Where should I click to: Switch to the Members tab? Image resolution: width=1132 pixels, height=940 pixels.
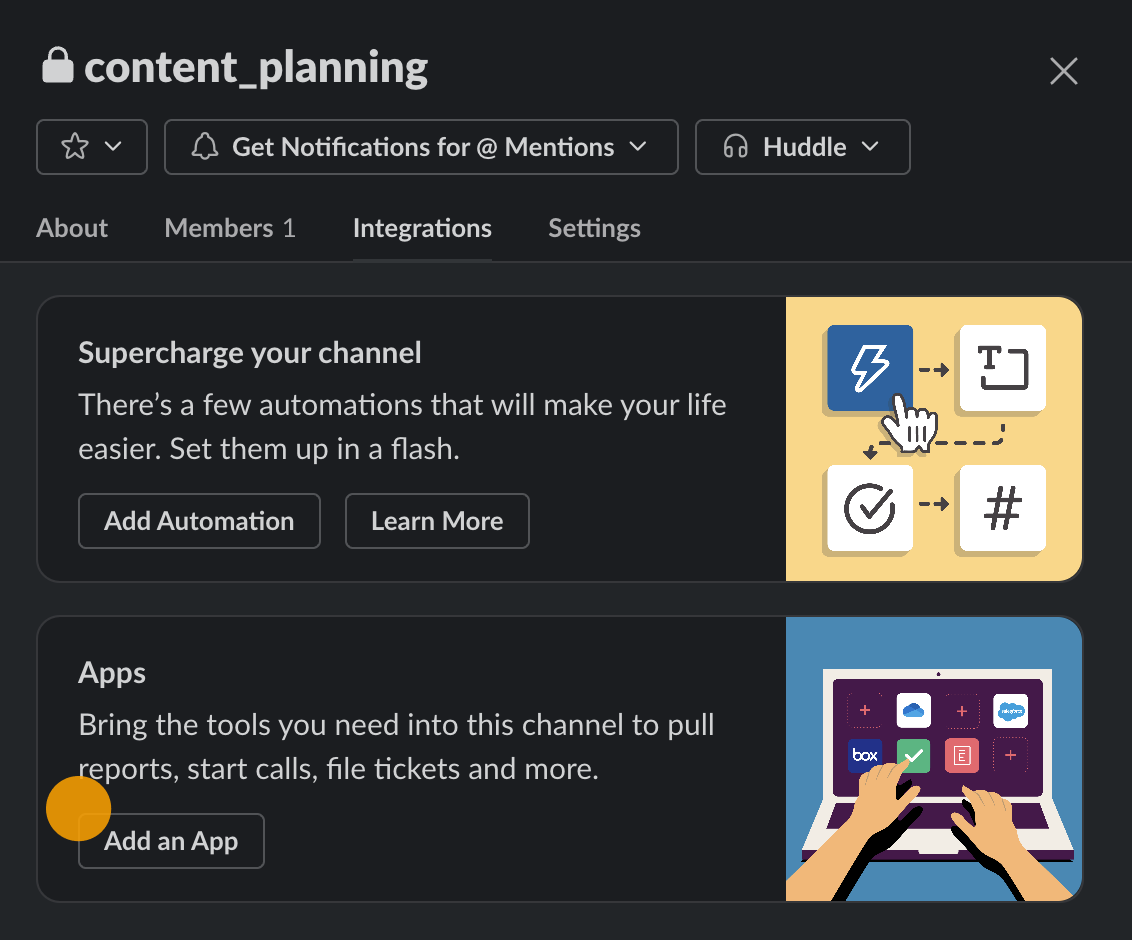pyautogui.click(x=230, y=228)
